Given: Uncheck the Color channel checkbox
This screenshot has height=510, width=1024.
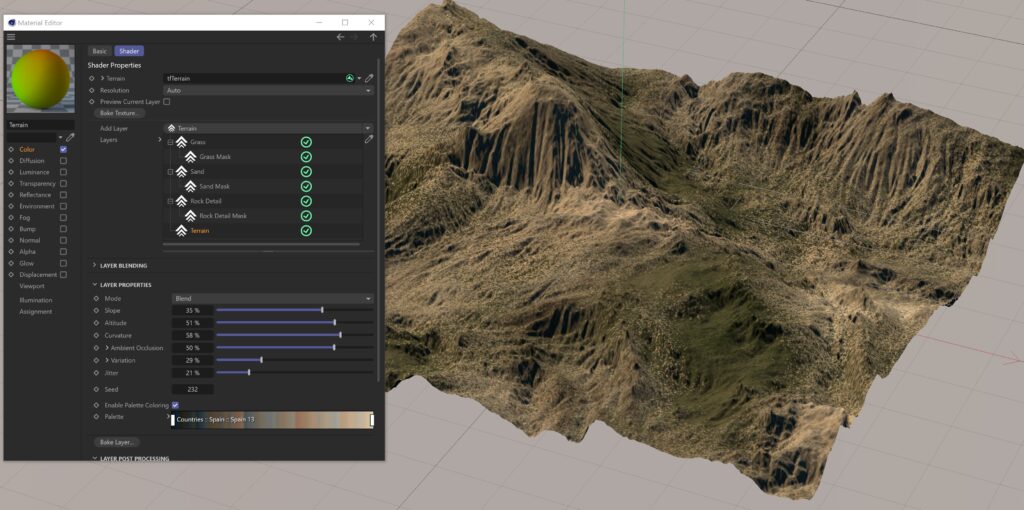Looking at the screenshot, I should (63, 150).
